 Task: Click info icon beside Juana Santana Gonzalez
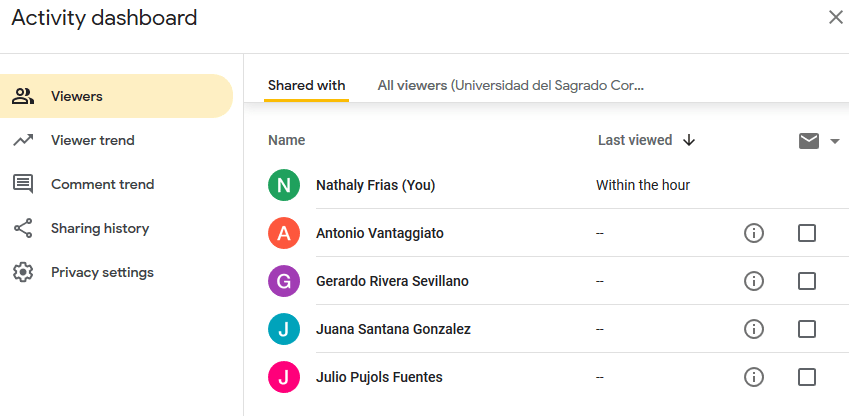pos(754,329)
